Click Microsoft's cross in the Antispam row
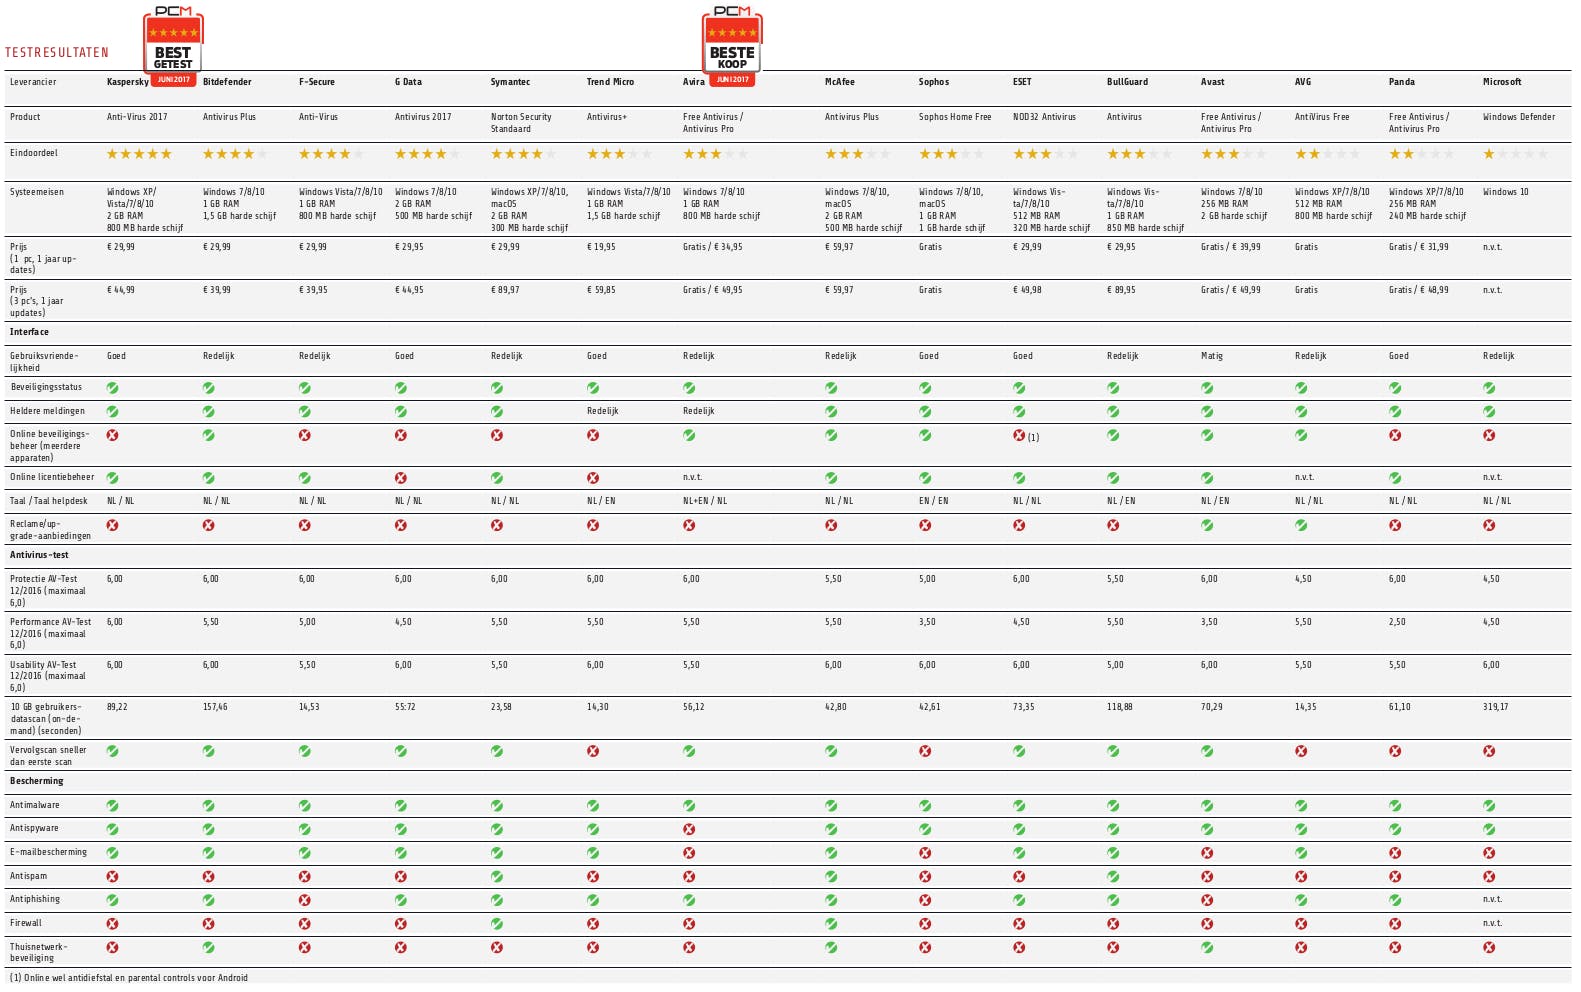The image size is (1581, 992). click(1489, 877)
